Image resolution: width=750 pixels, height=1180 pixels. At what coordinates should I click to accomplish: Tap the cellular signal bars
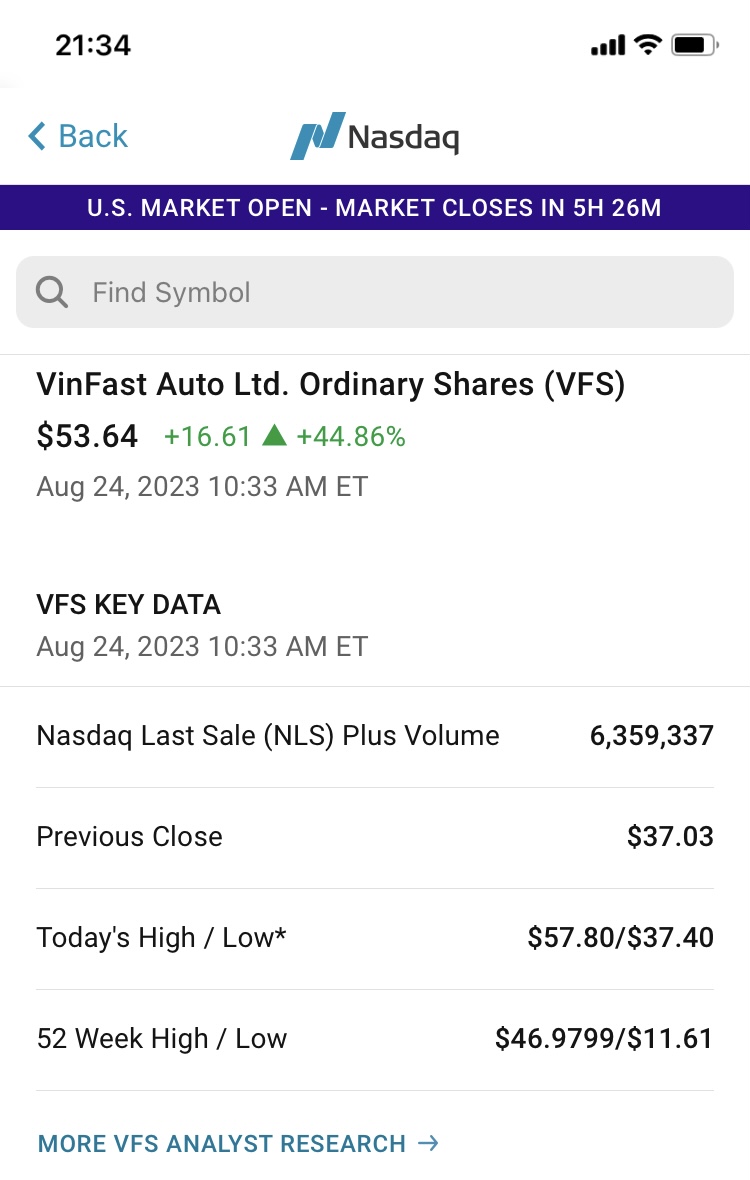tap(607, 46)
